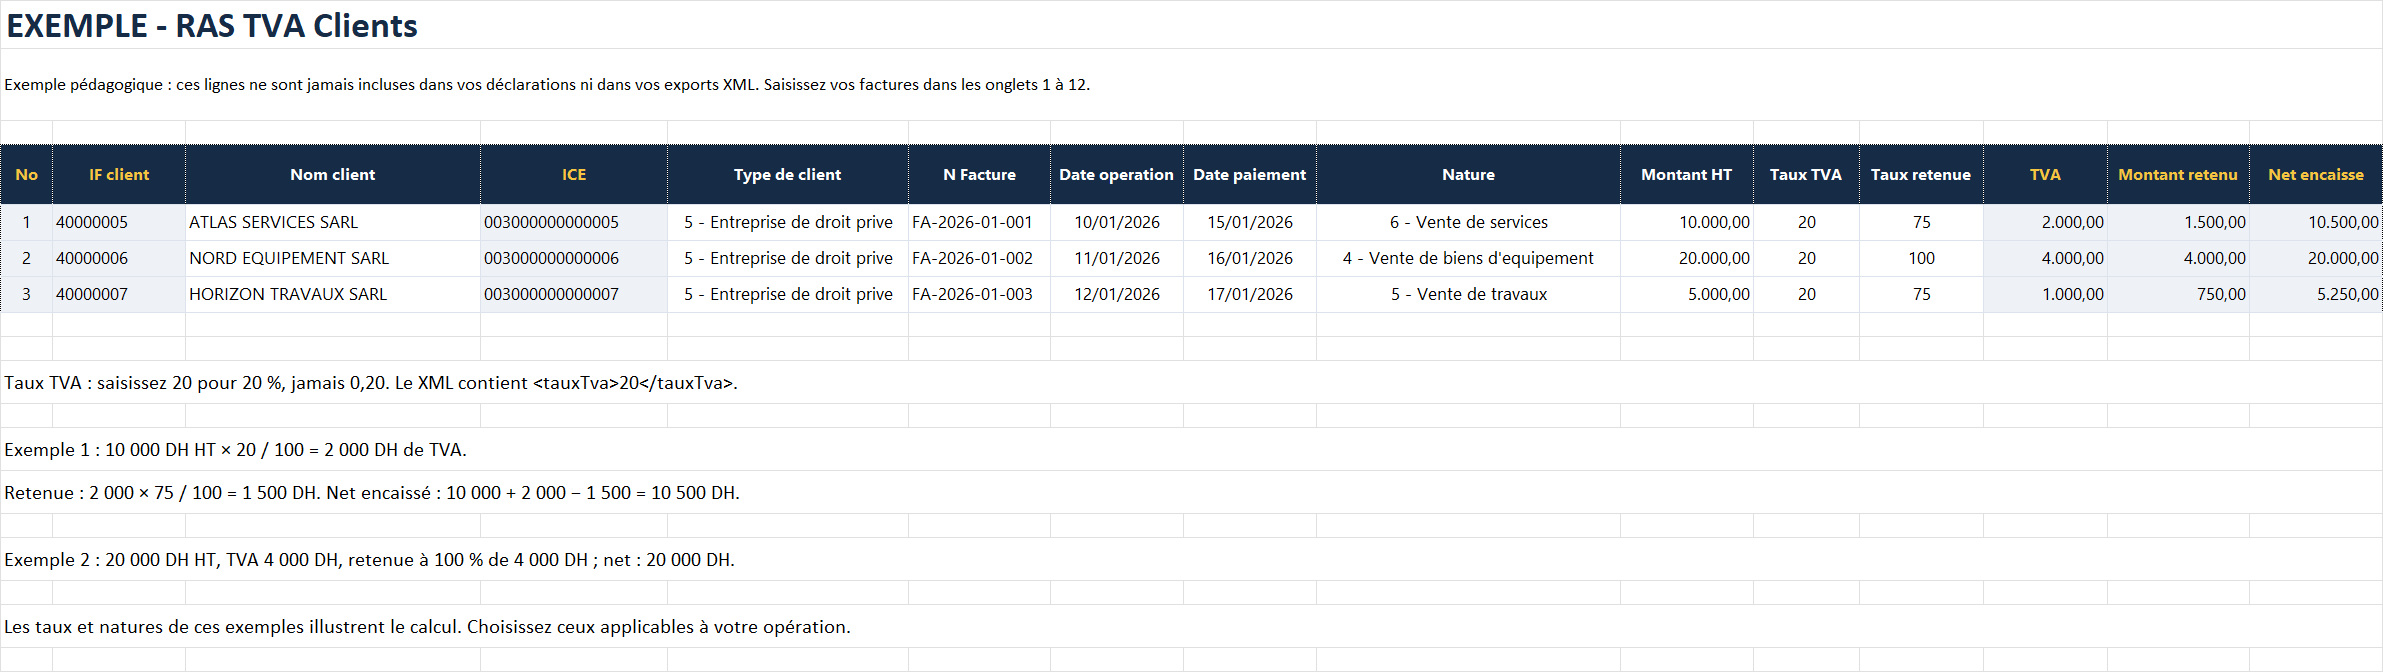2383x672 pixels.
Task: Click the 'IF client' column header
Action: pyautogui.click(x=119, y=174)
